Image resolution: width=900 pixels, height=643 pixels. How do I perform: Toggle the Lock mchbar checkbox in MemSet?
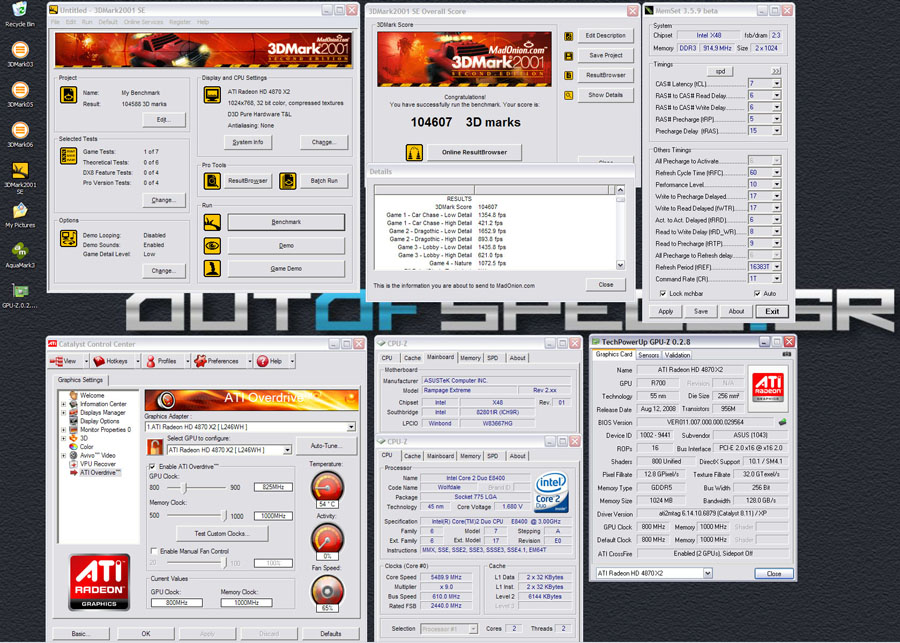663,293
